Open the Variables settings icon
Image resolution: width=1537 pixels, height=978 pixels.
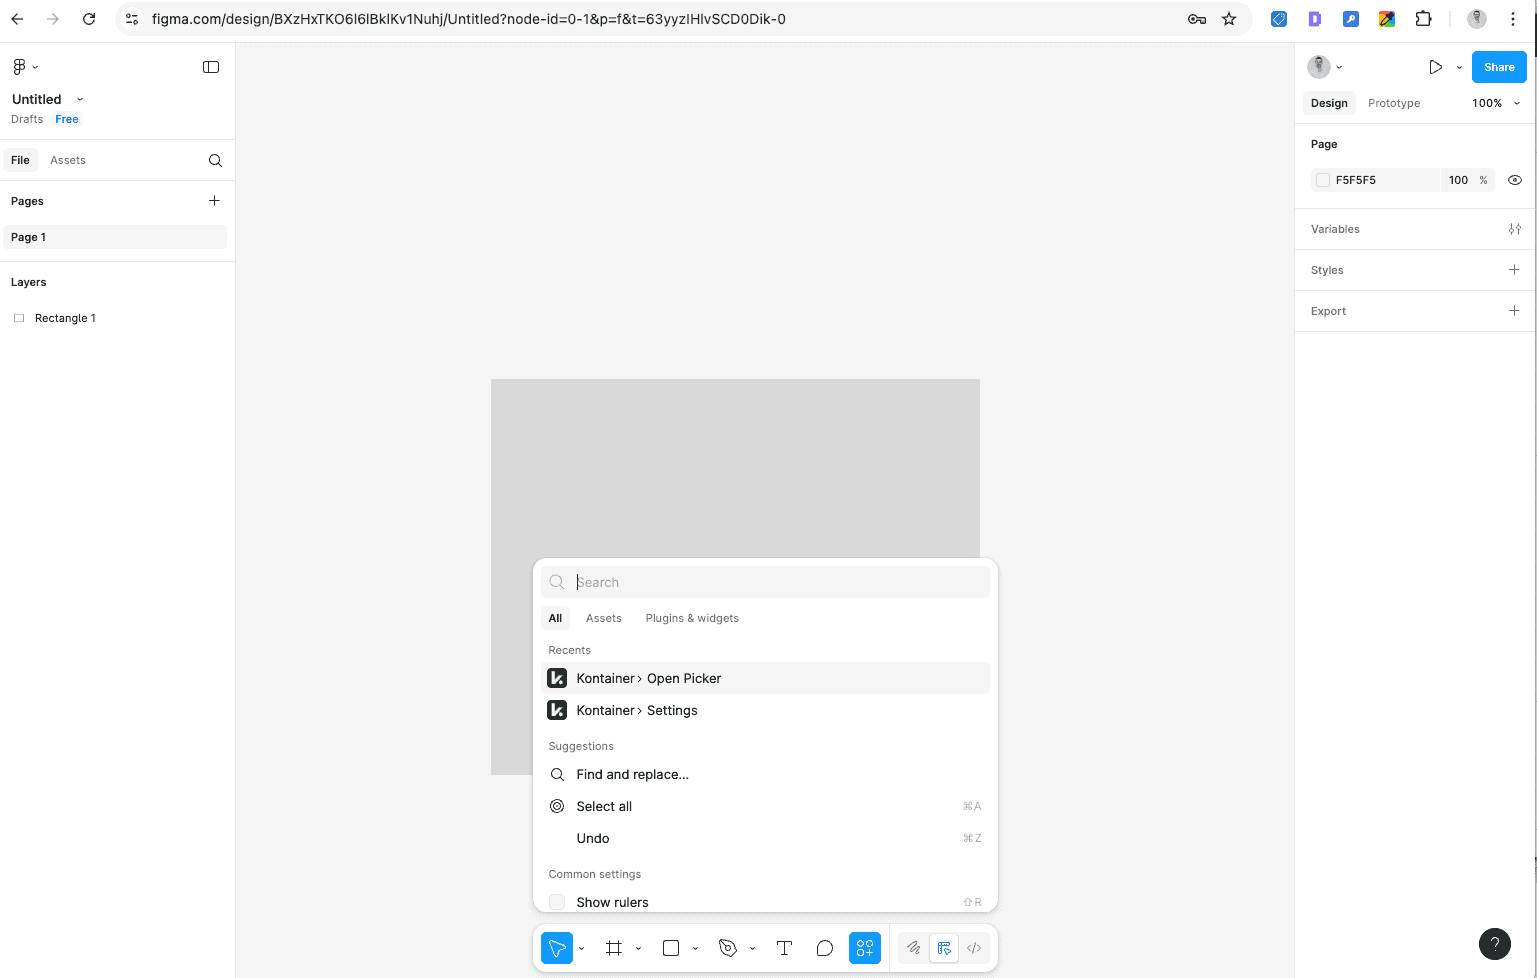click(x=1514, y=229)
